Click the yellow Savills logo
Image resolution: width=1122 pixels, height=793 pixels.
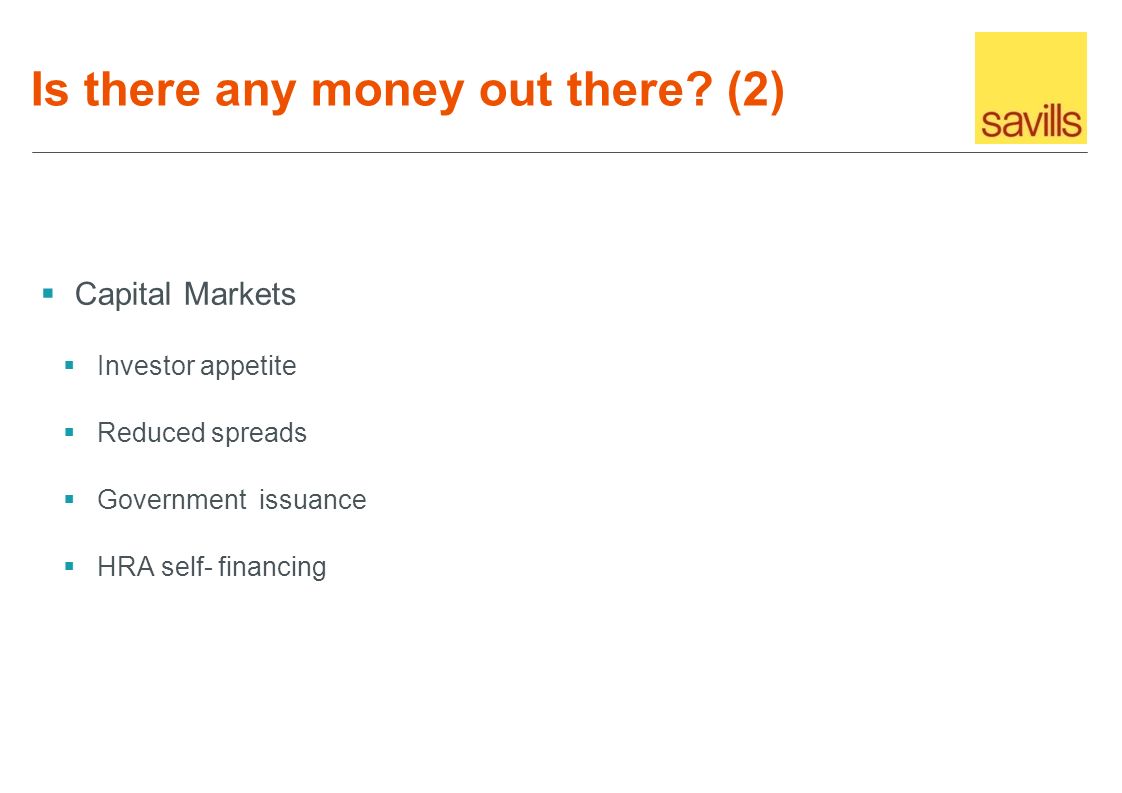1030,87
